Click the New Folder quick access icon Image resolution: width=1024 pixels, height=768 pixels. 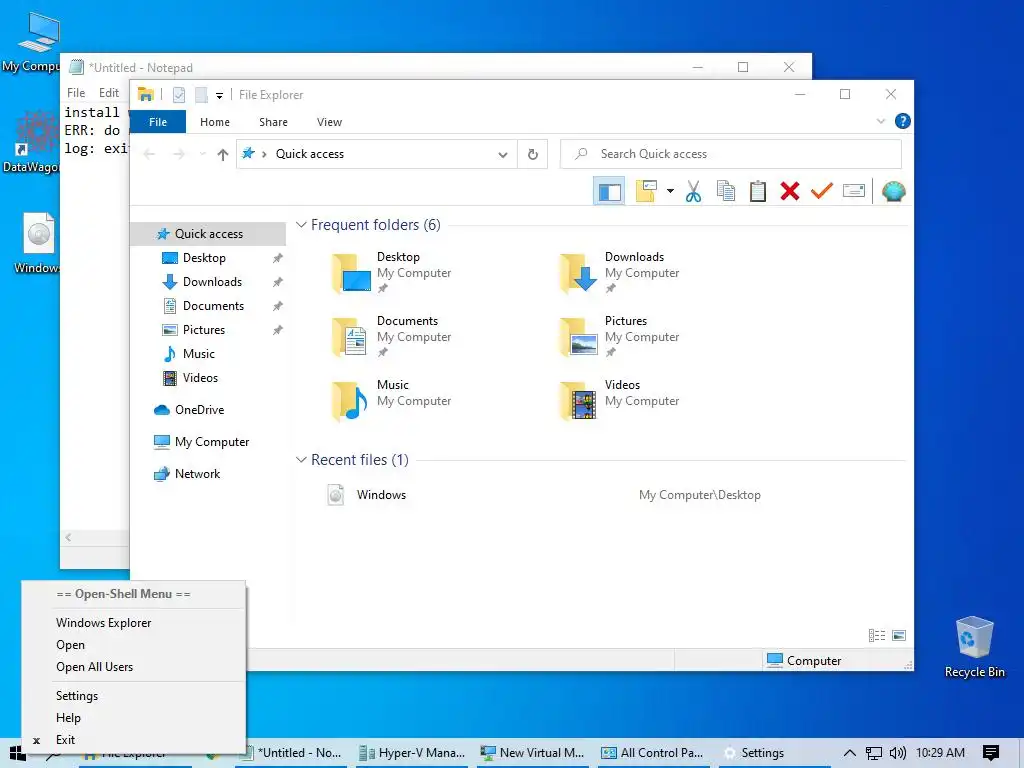(201, 95)
